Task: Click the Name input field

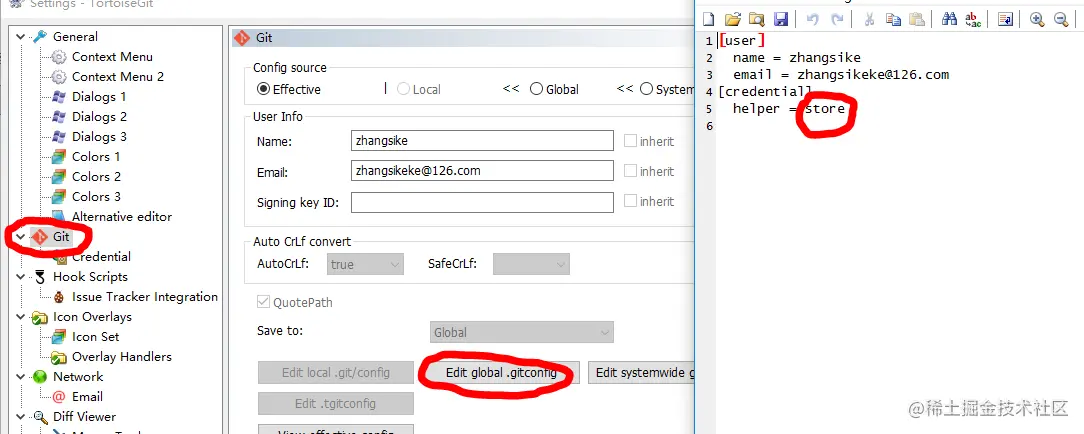Action: pos(483,141)
